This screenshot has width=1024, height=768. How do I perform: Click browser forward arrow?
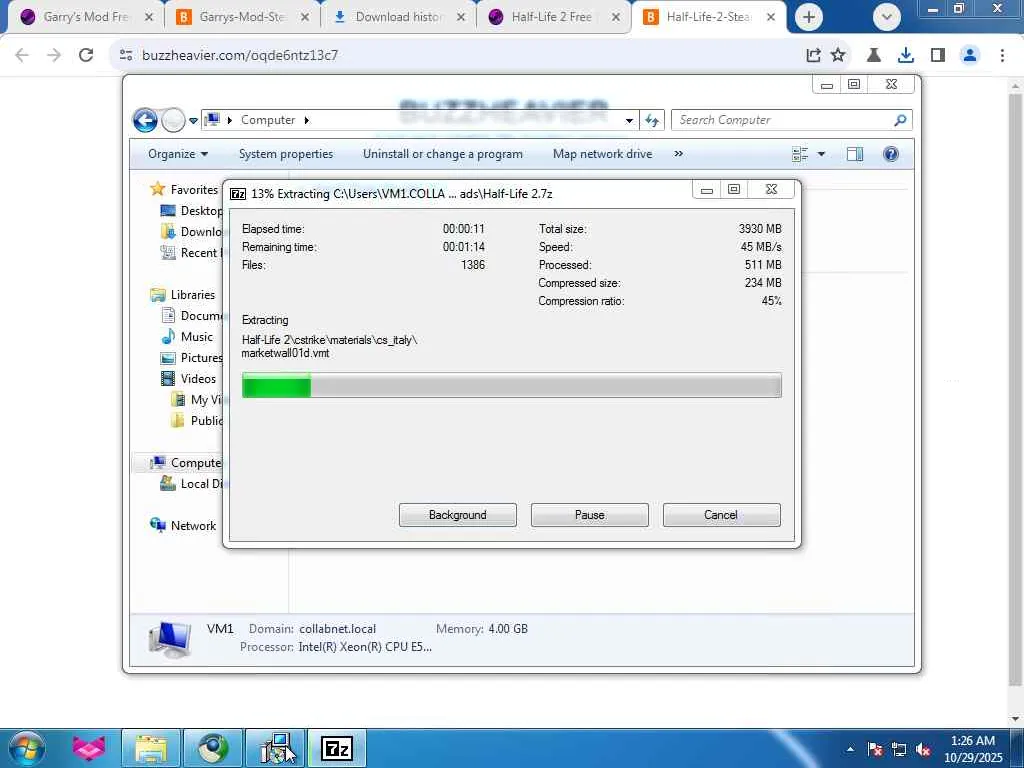[x=54, y=55]
